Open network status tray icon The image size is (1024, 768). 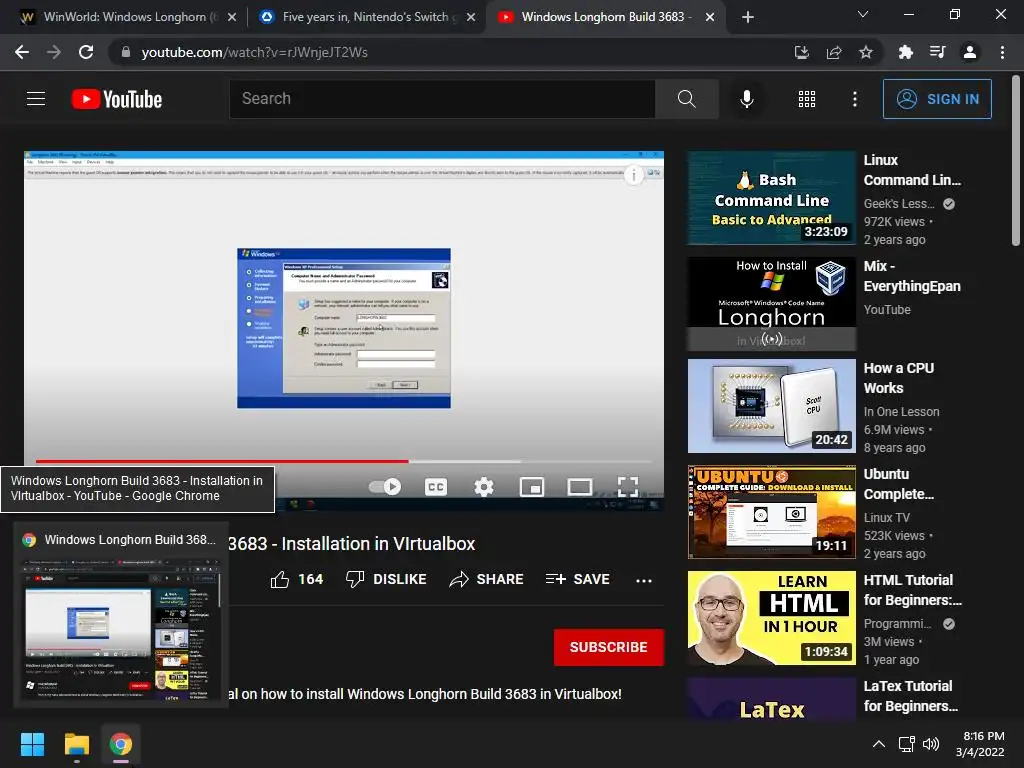(906, 744)
